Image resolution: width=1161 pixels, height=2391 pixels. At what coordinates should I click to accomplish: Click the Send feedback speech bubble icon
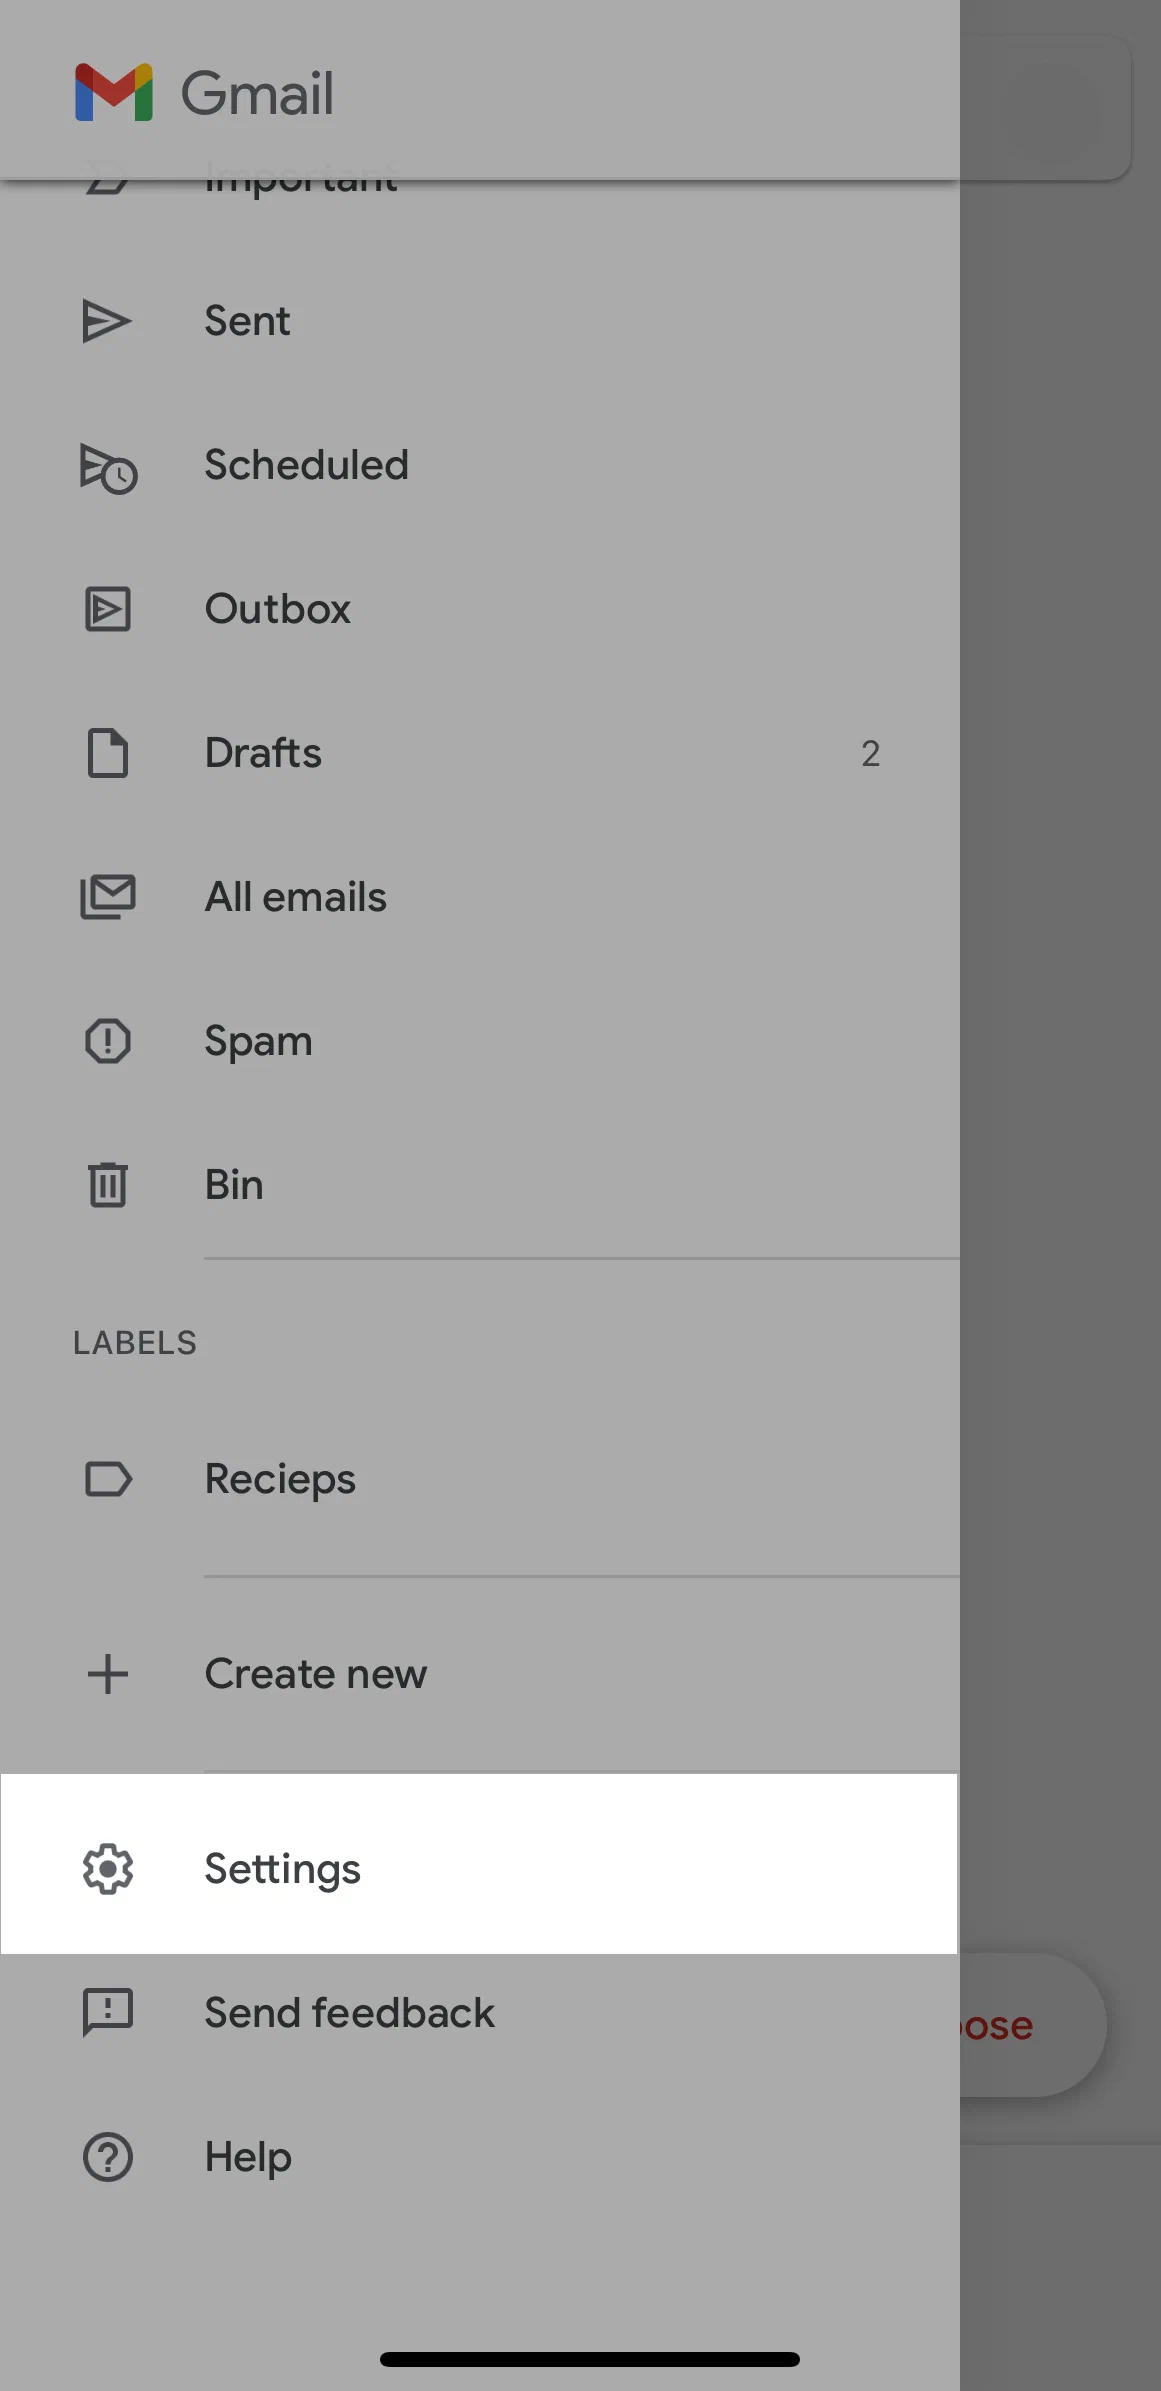coord(107,2013)
